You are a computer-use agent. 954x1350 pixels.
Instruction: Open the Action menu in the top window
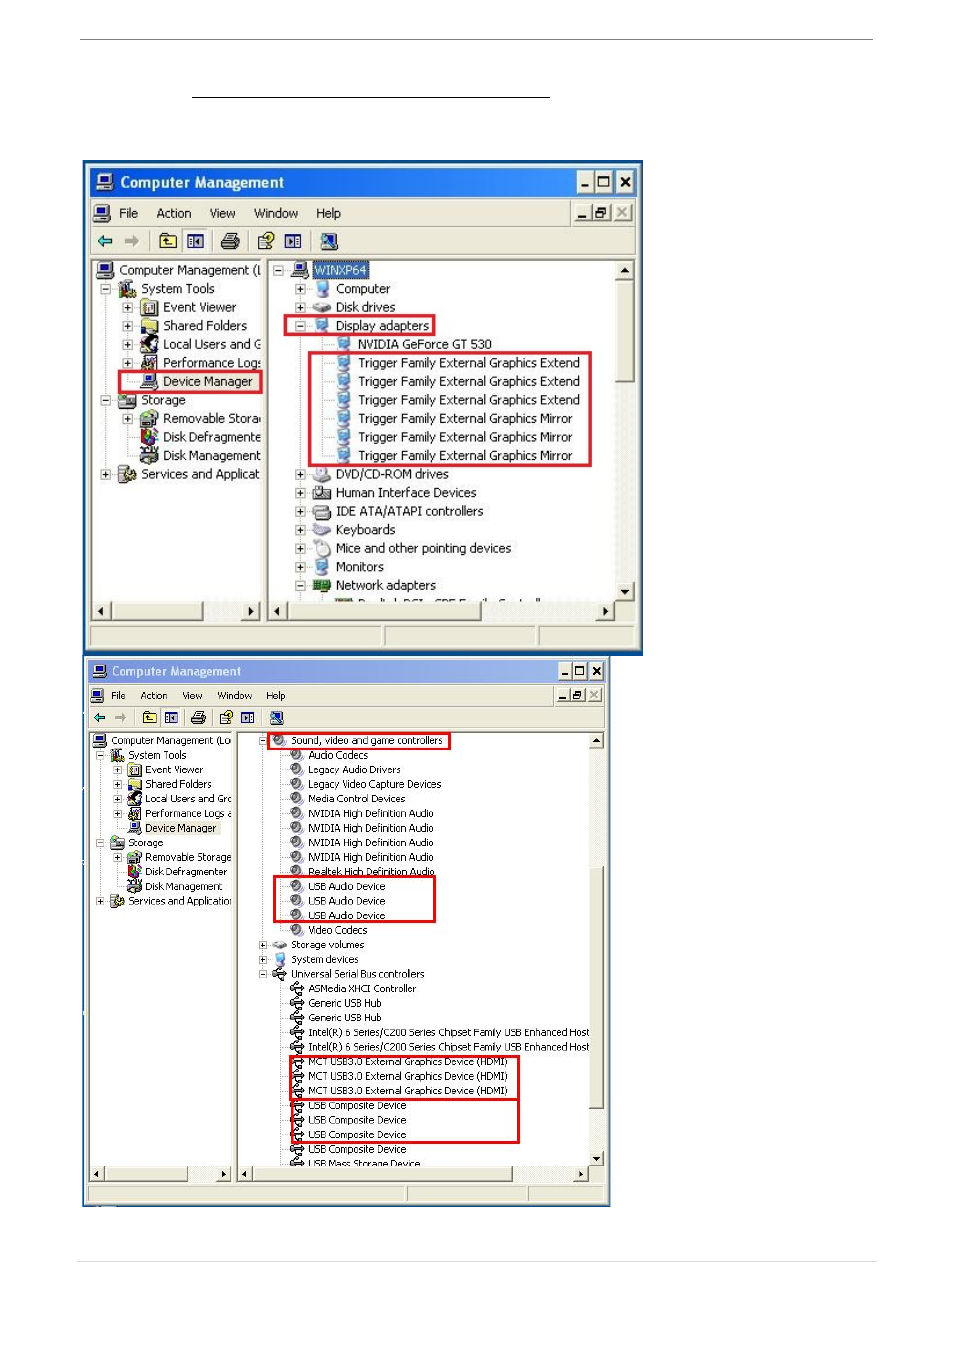(x=173, y=213)
